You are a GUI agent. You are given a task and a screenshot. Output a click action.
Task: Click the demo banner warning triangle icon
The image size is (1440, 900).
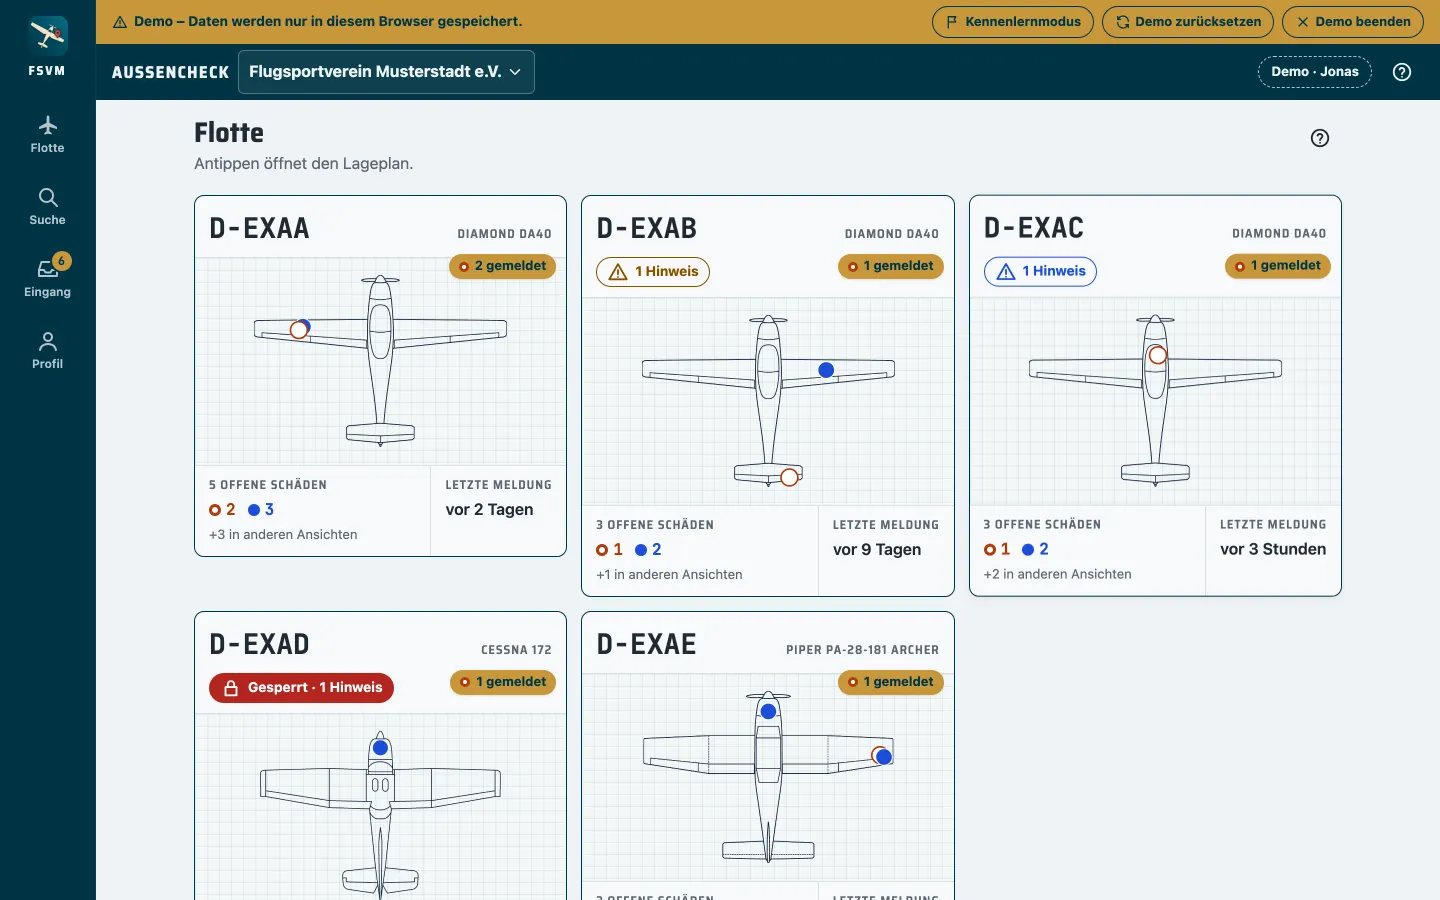(120, 22)
